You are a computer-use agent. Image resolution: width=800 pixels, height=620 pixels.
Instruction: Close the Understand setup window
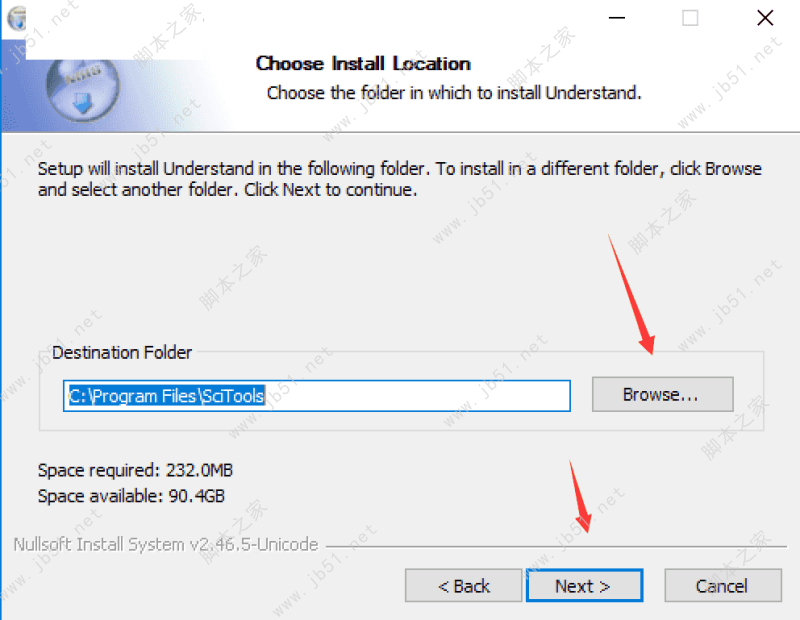764,18
